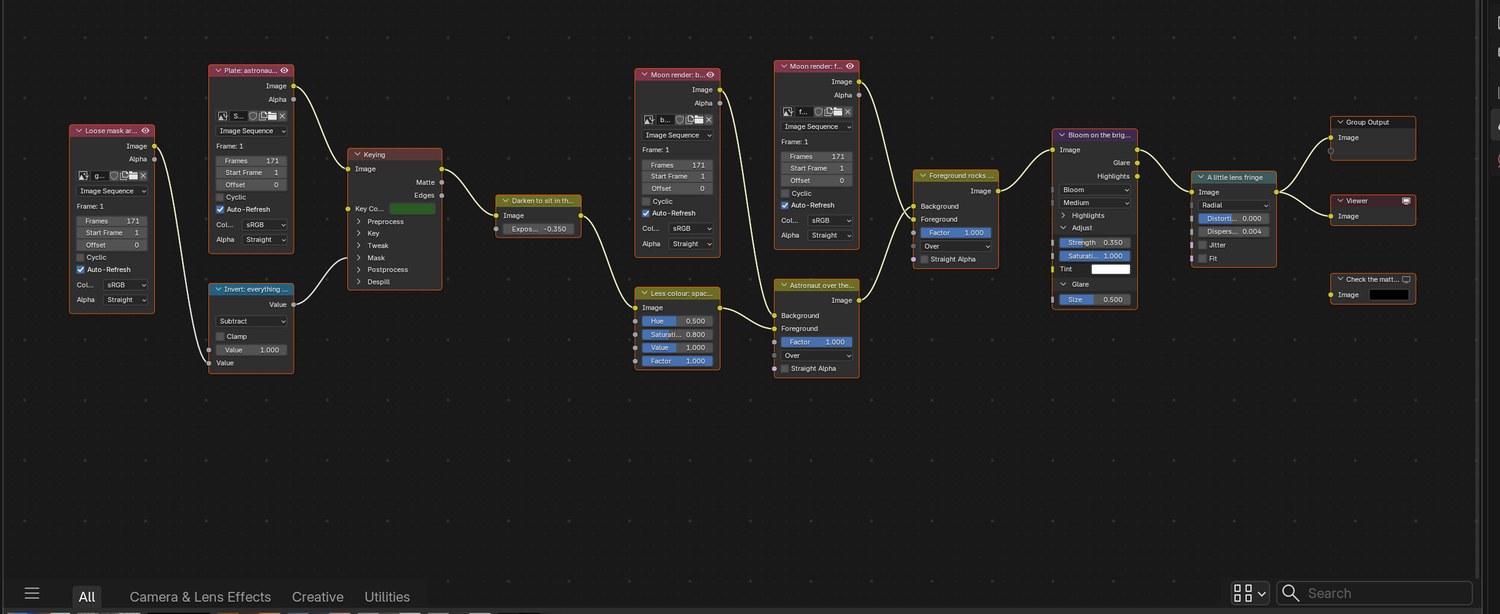The width and height of the screenshot is (1500, 614).
Task: Adjust Strength slider in Bloom node
Action: (1095, 243)
